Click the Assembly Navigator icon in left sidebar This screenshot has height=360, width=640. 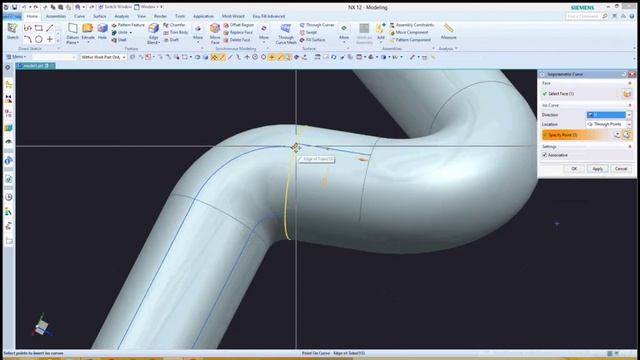click(x=9, y=84)
